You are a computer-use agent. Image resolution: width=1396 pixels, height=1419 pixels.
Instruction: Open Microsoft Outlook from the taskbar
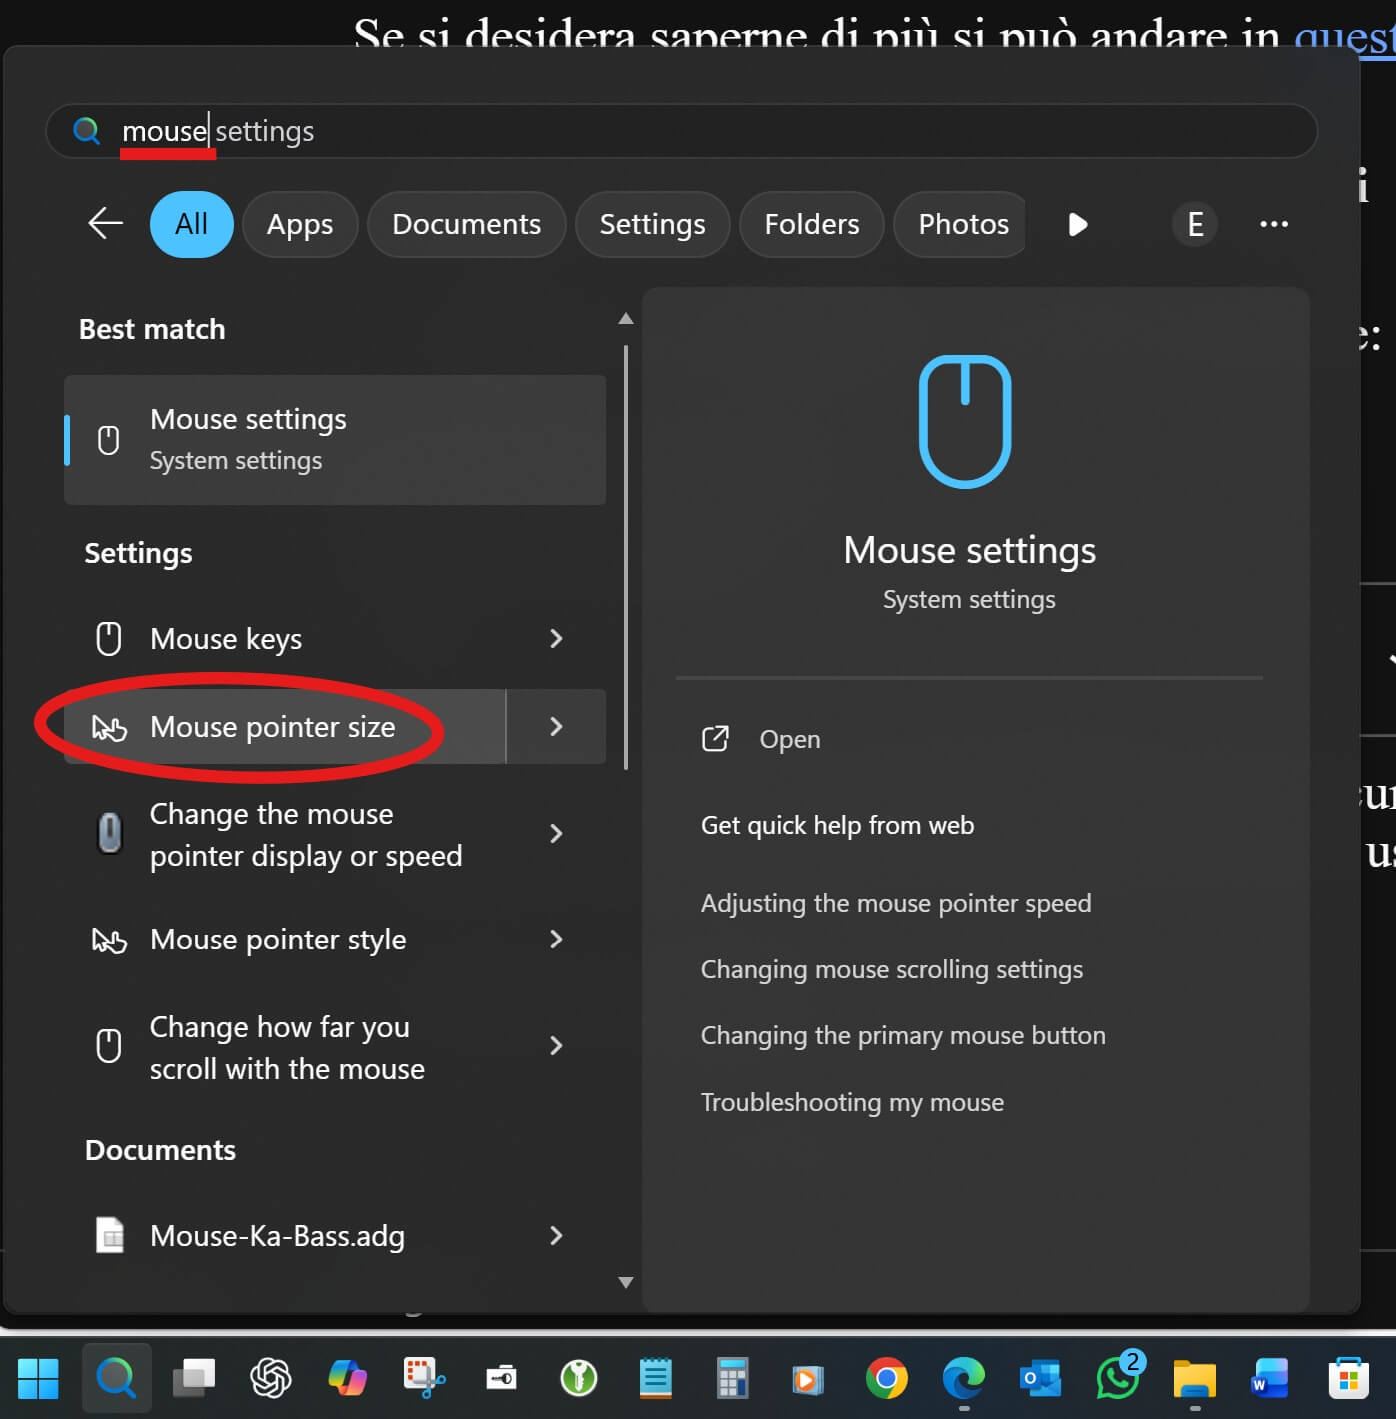(1040, 1379)
